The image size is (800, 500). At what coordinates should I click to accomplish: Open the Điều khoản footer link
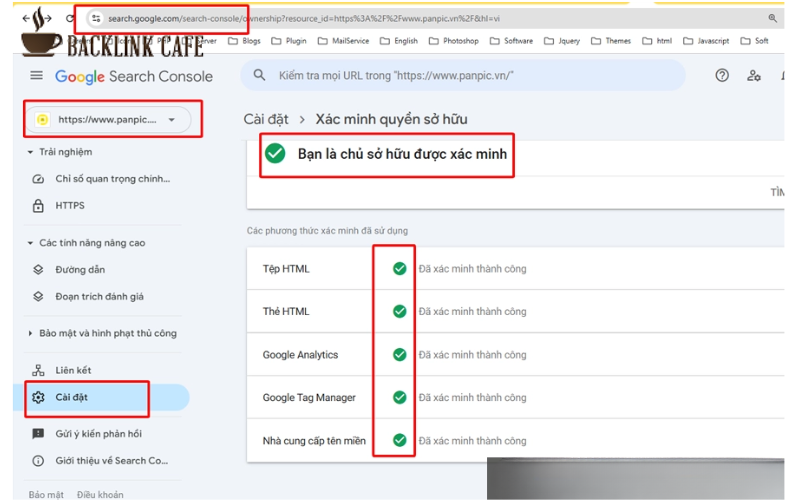pos(100,494)
